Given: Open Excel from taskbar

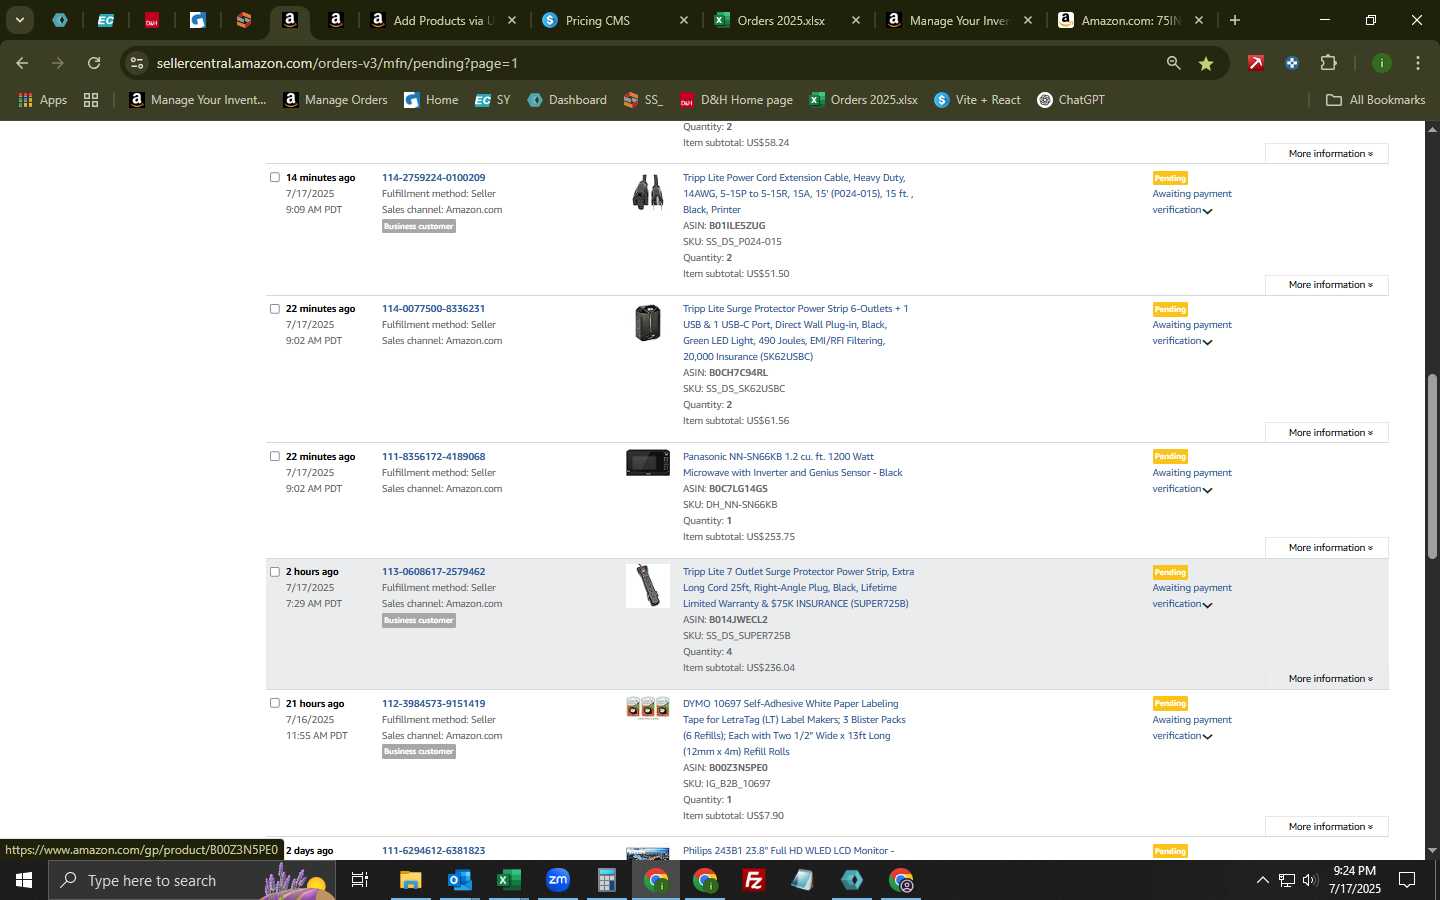Looking at the screenshot, I should pos(508,880).
